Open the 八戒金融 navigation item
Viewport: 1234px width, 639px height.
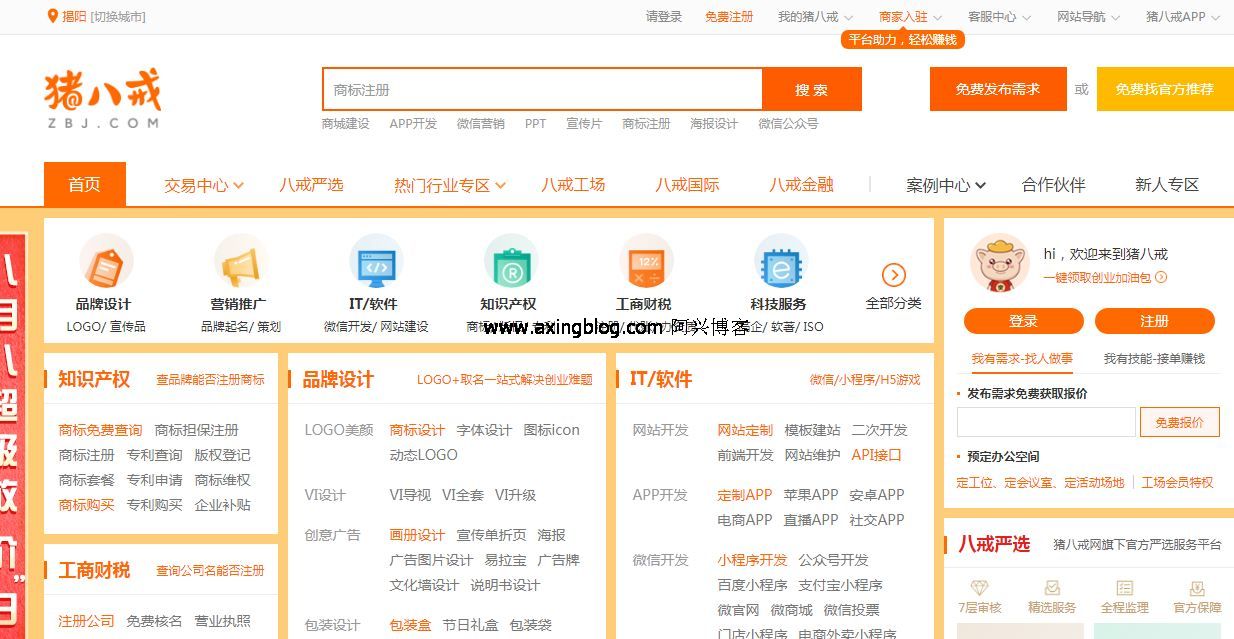801,185
